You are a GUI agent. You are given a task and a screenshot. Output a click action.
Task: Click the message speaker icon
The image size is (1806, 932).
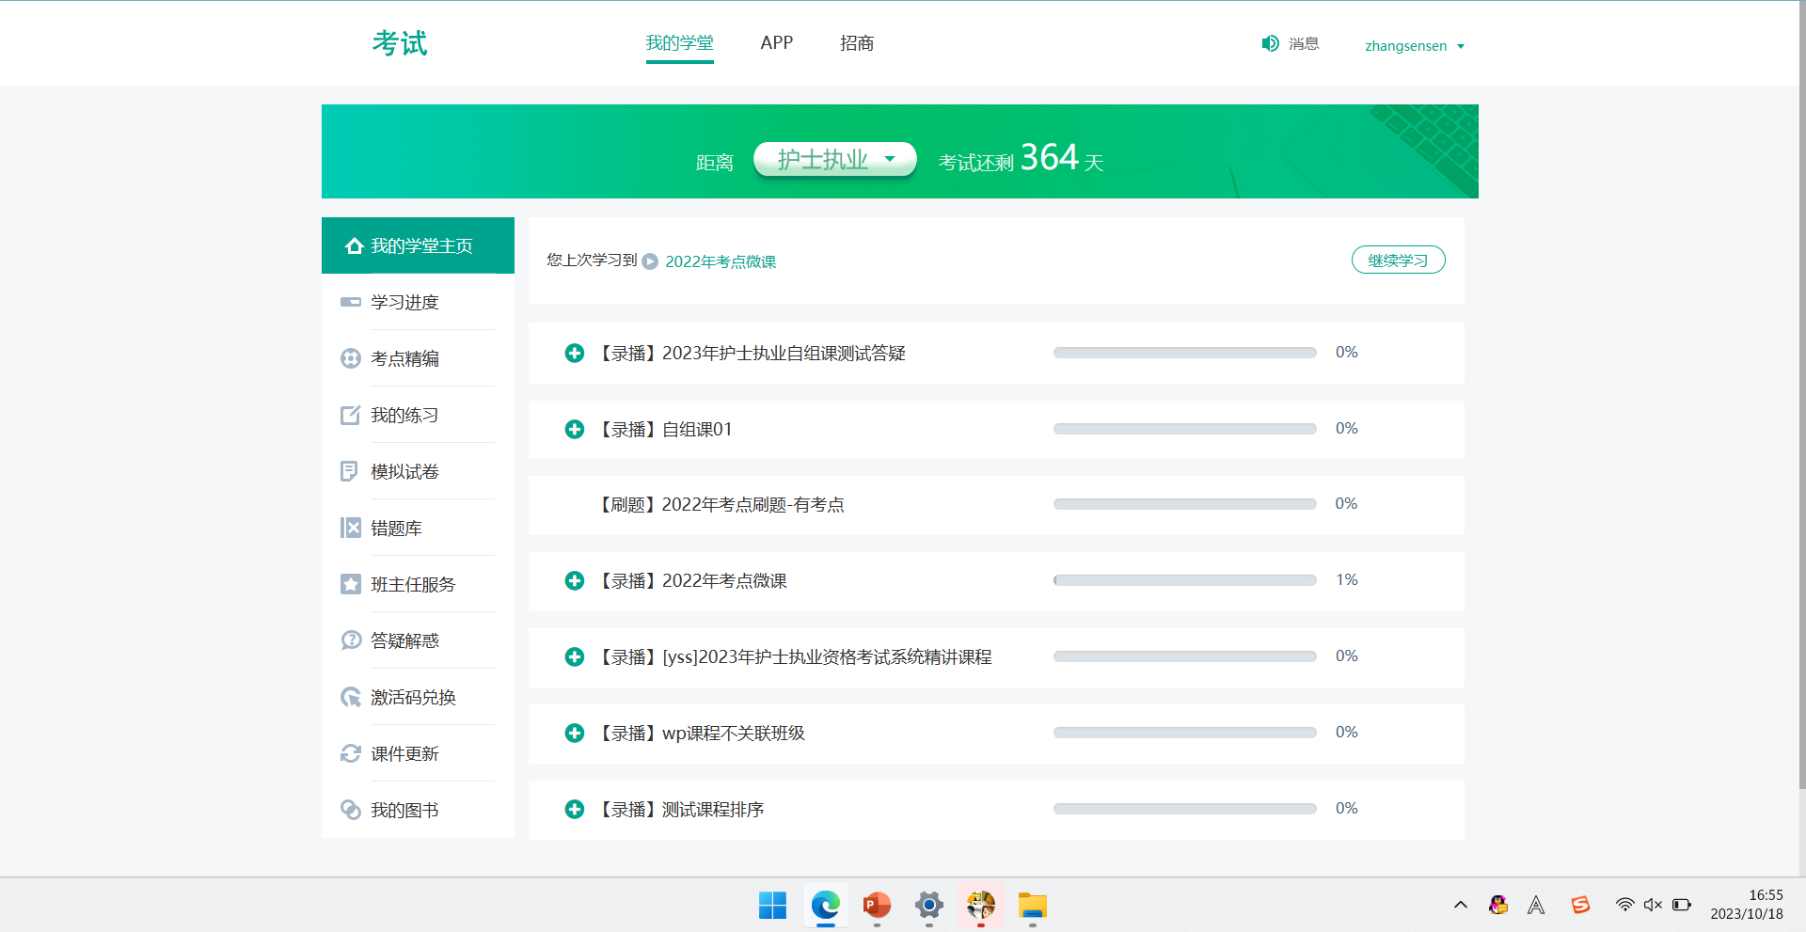[1270, 44]
